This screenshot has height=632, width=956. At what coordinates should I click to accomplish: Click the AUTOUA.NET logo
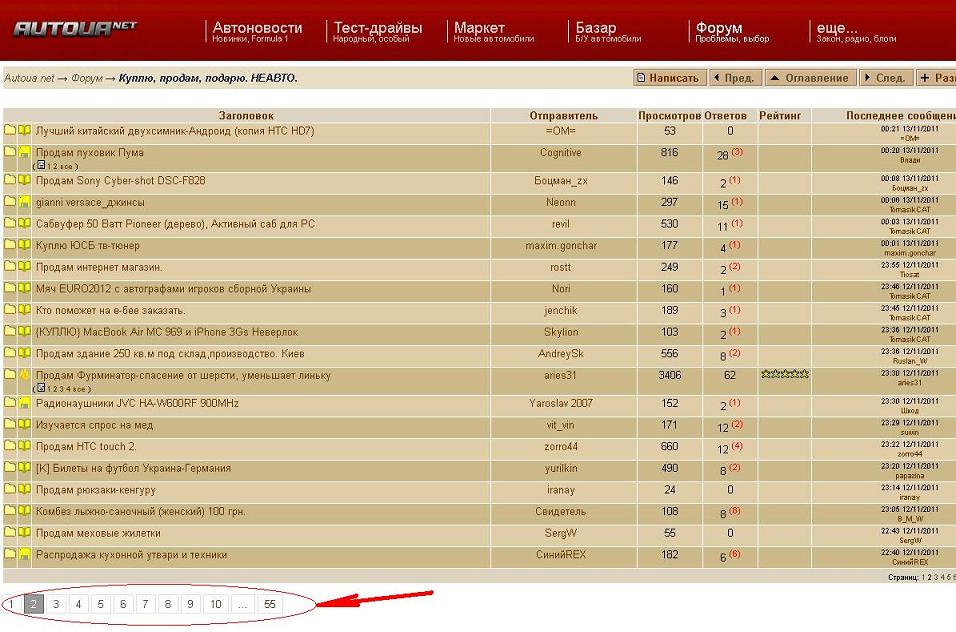[x=75, y=29]
